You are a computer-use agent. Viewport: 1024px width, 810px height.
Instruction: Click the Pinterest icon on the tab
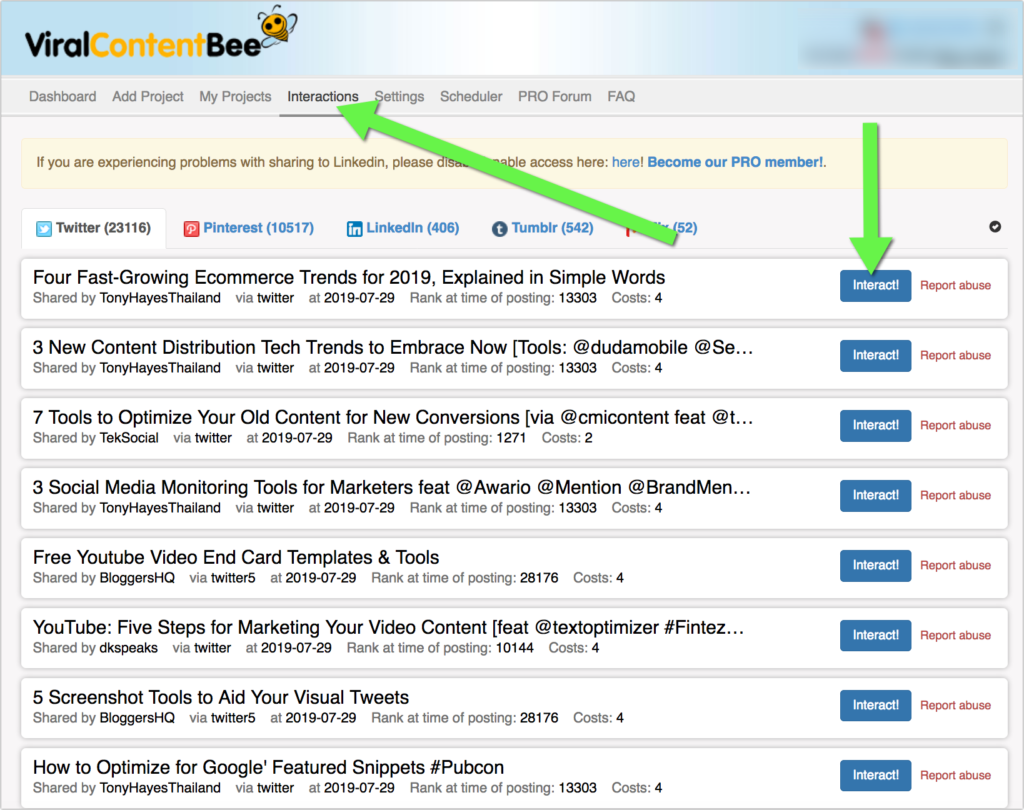[x=191, y=228]
